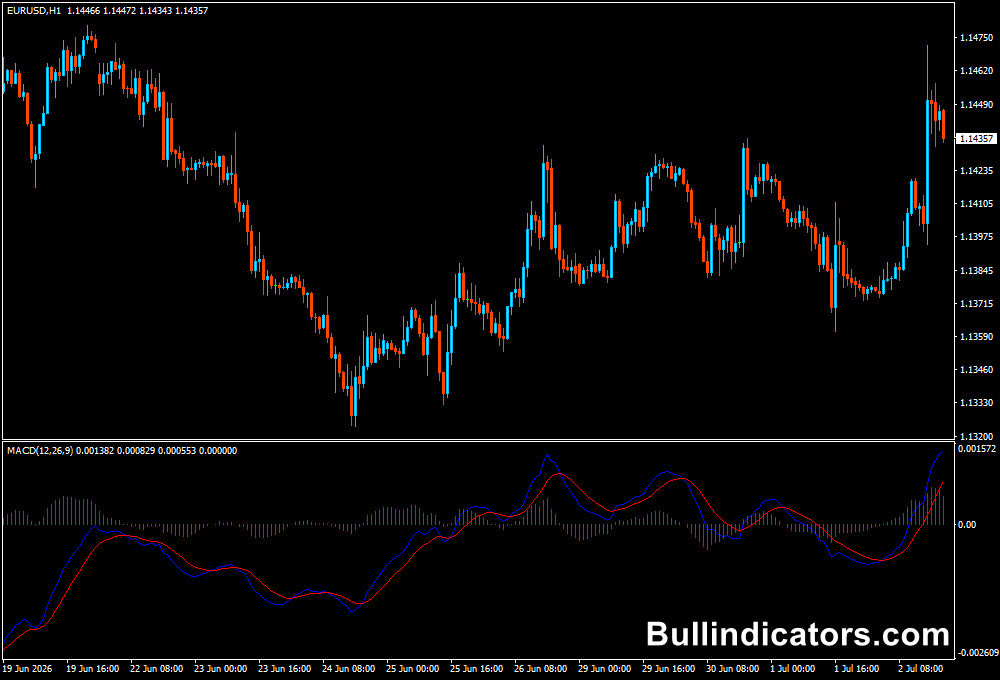Click the 19 Jun 2026 date label
This screenshot has height=680, width=1000.
pyautogui.click(x=27, y=669)
